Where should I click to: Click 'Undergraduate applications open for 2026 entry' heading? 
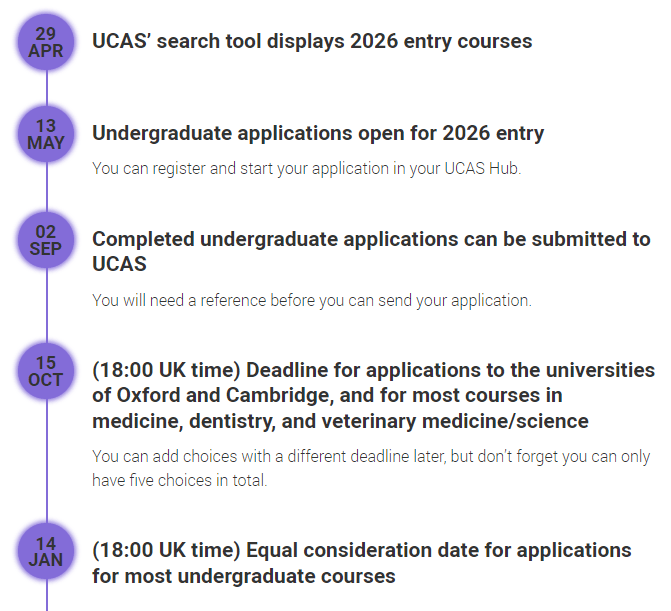coord(318,133)
